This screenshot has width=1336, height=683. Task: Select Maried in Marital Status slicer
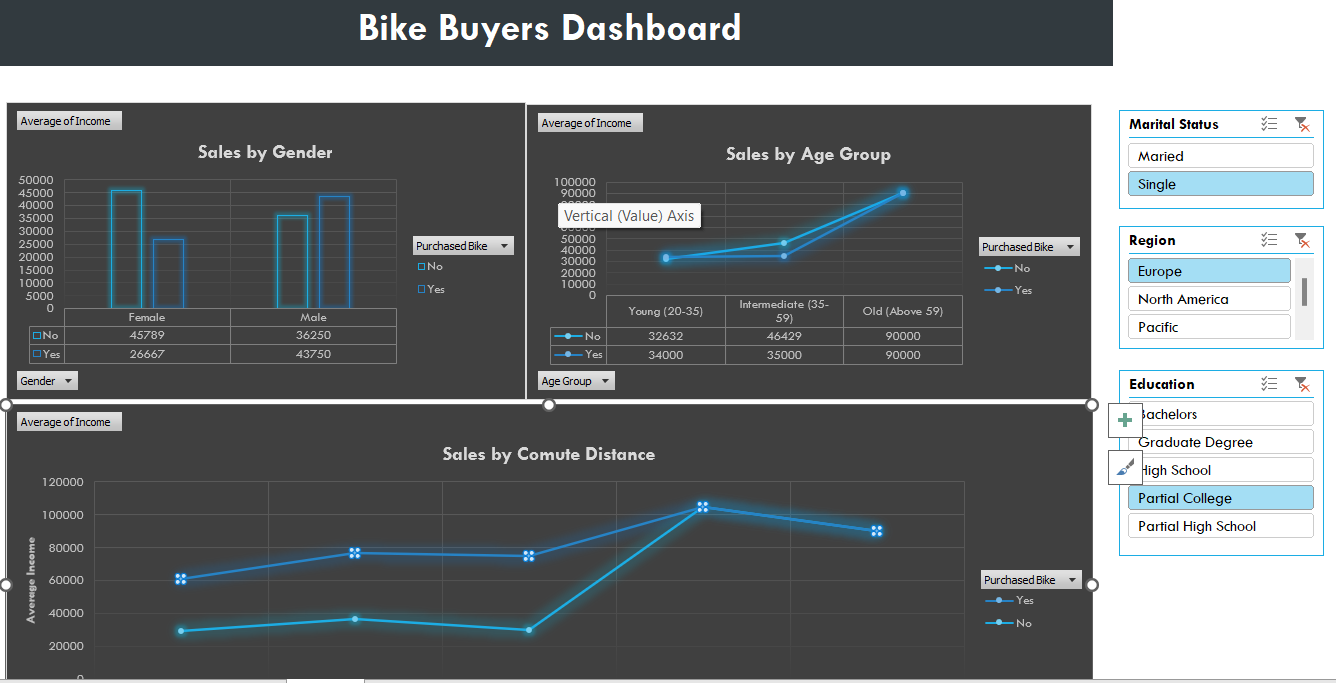(1220, 156)
